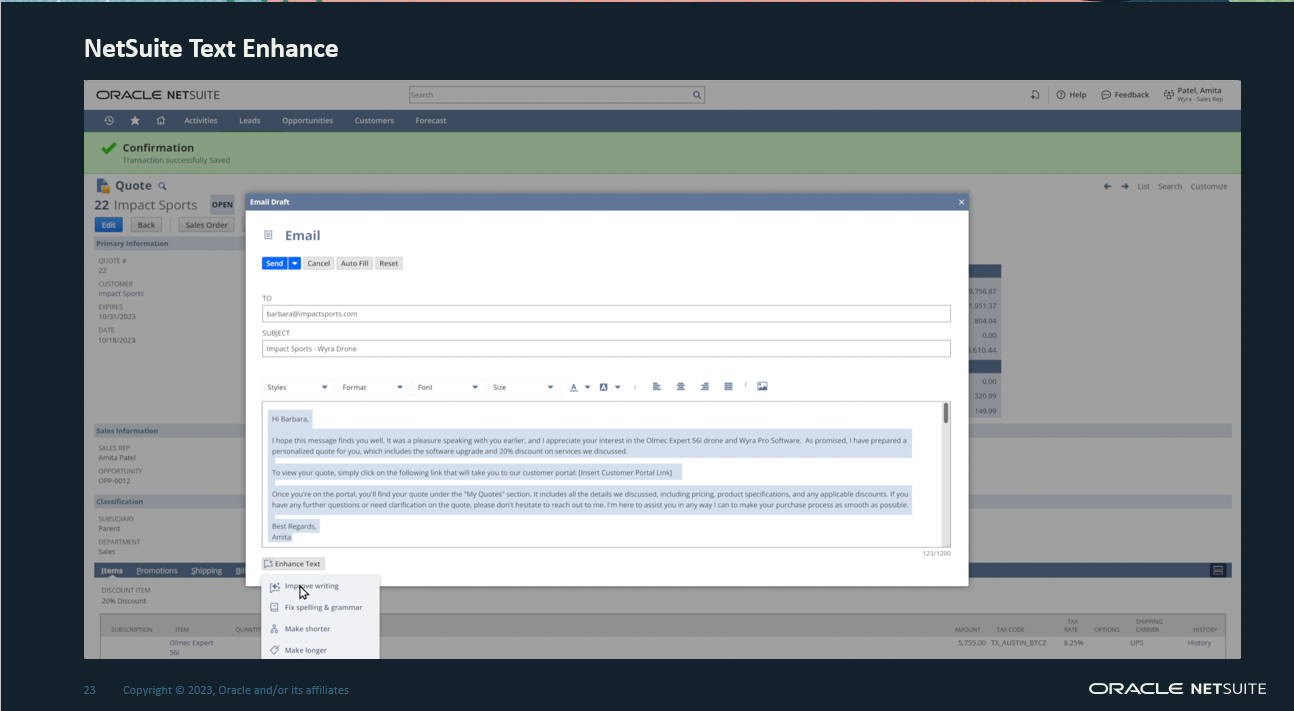Viewport: 1294px width, 711px height.
Task: Switch to the Promotions subtab
Action: pos(157,571)
